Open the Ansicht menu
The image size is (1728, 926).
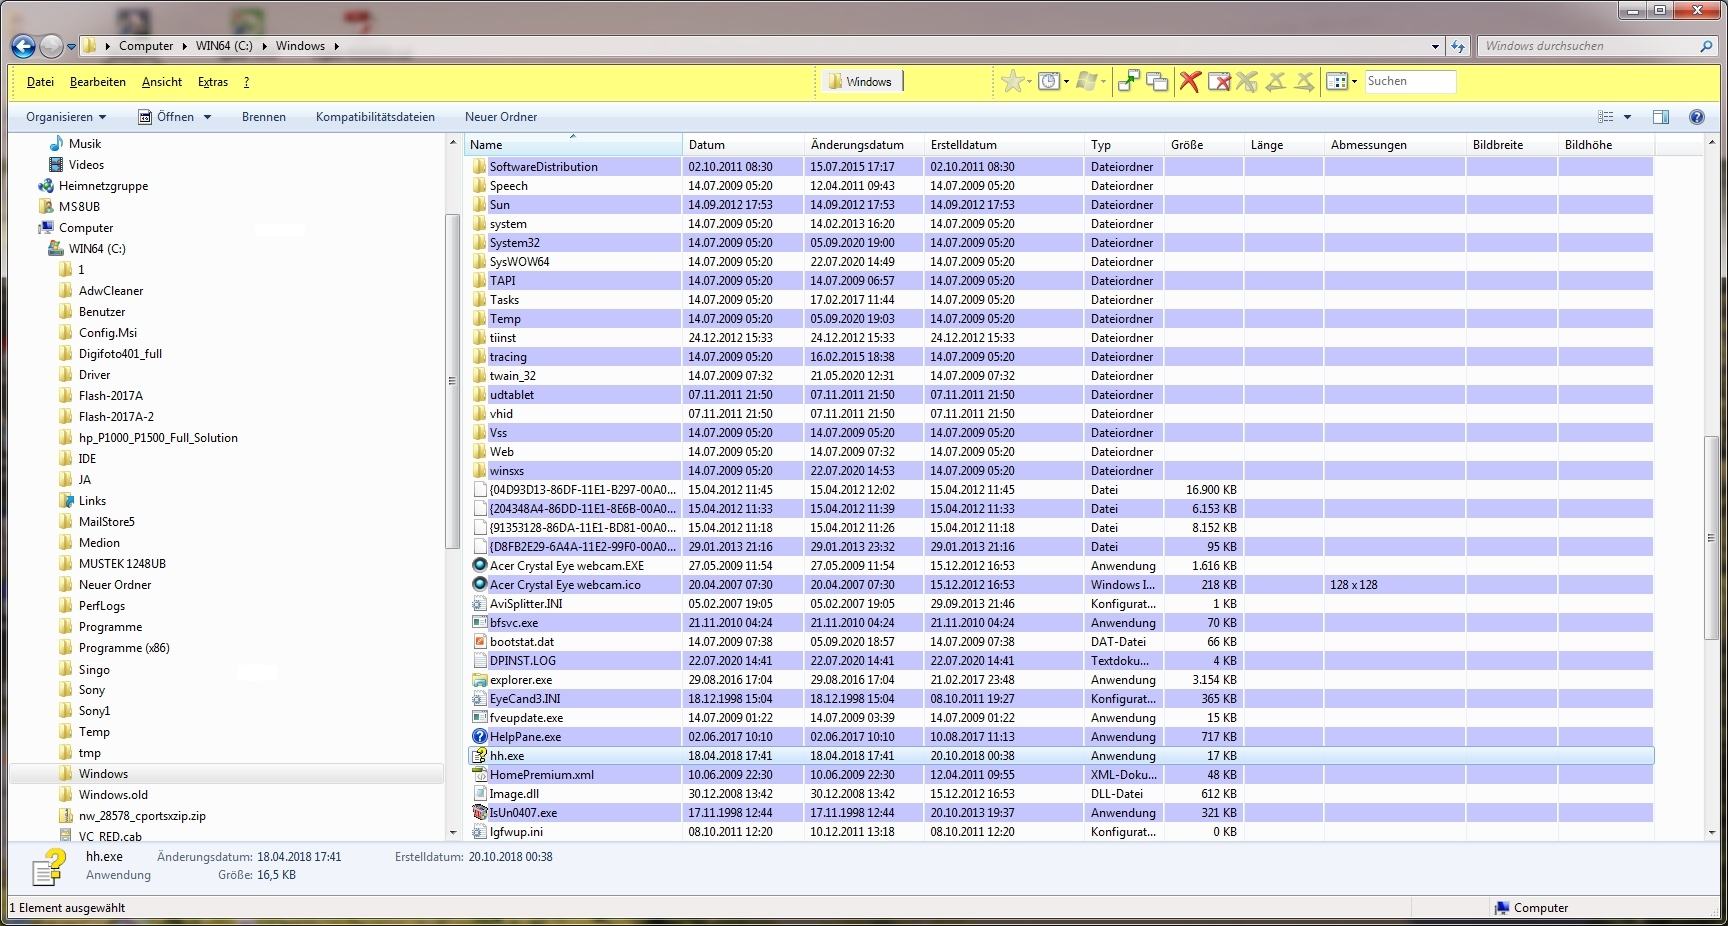[x=162, y=82]
